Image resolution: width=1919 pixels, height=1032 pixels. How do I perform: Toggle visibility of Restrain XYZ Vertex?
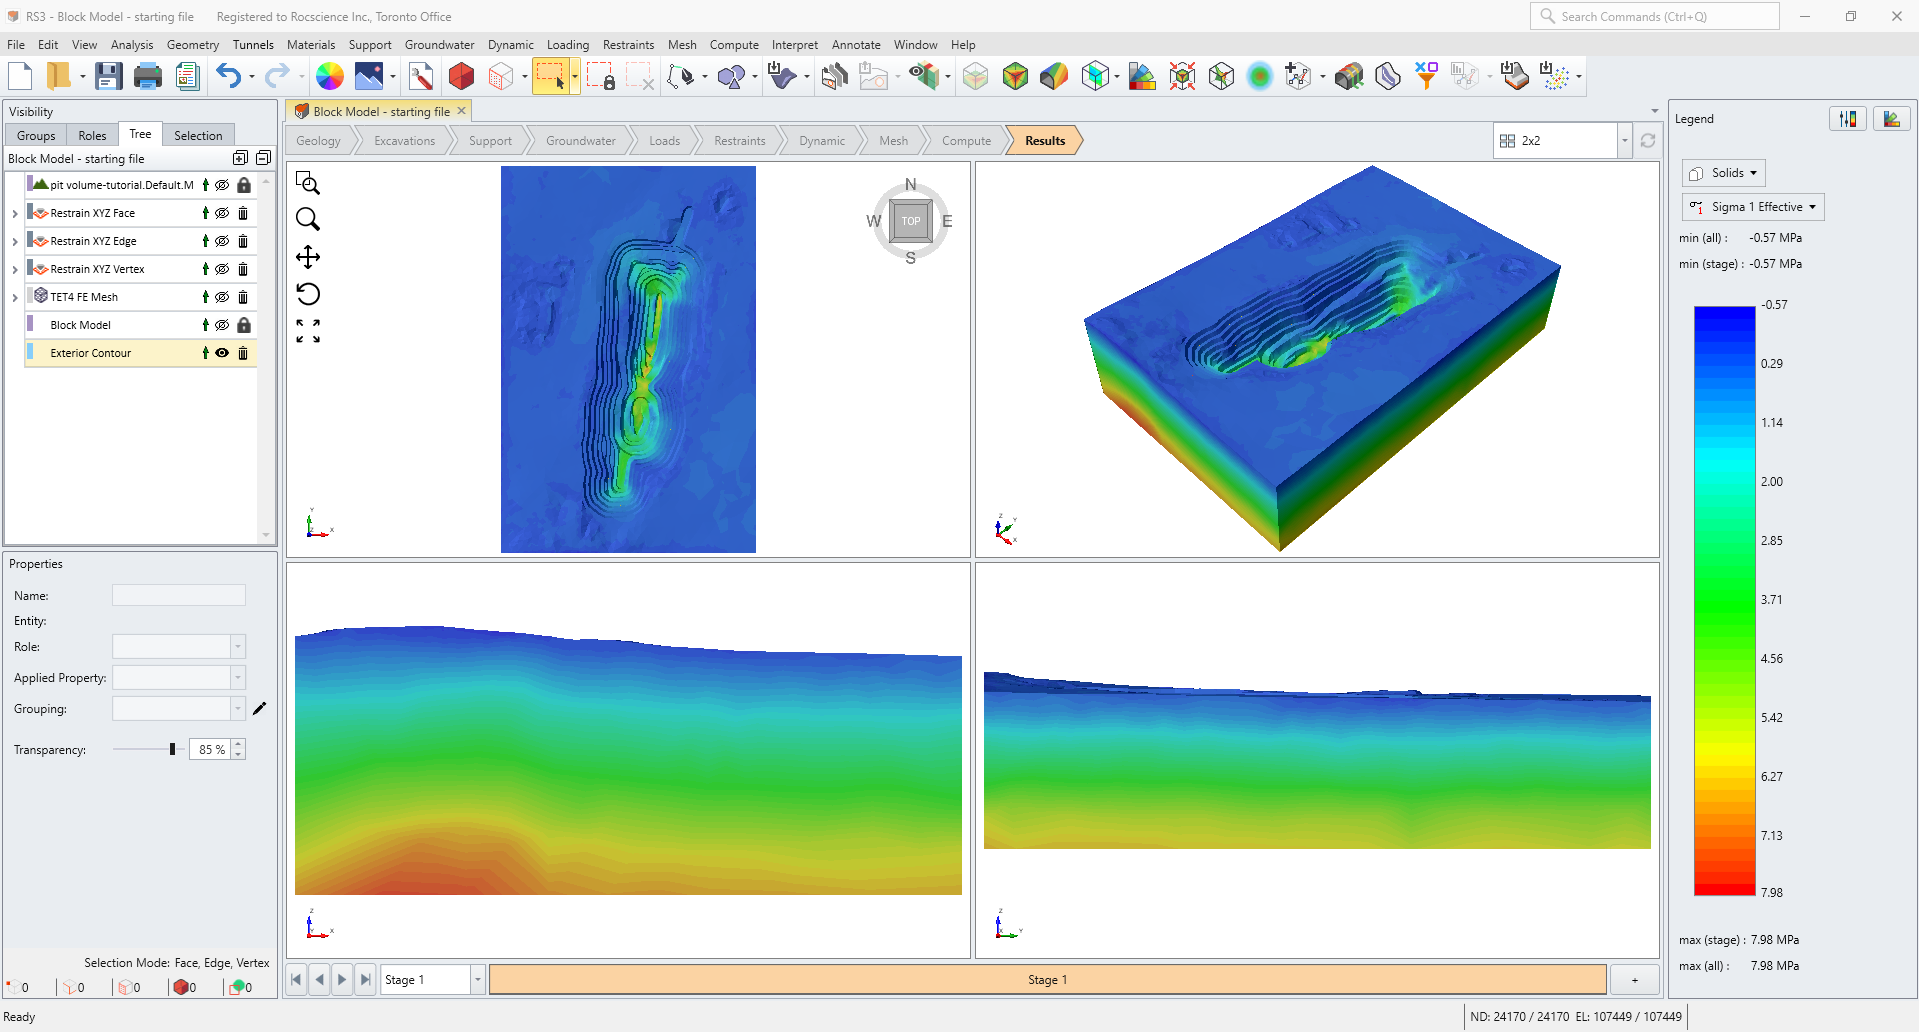coord(222,269)
